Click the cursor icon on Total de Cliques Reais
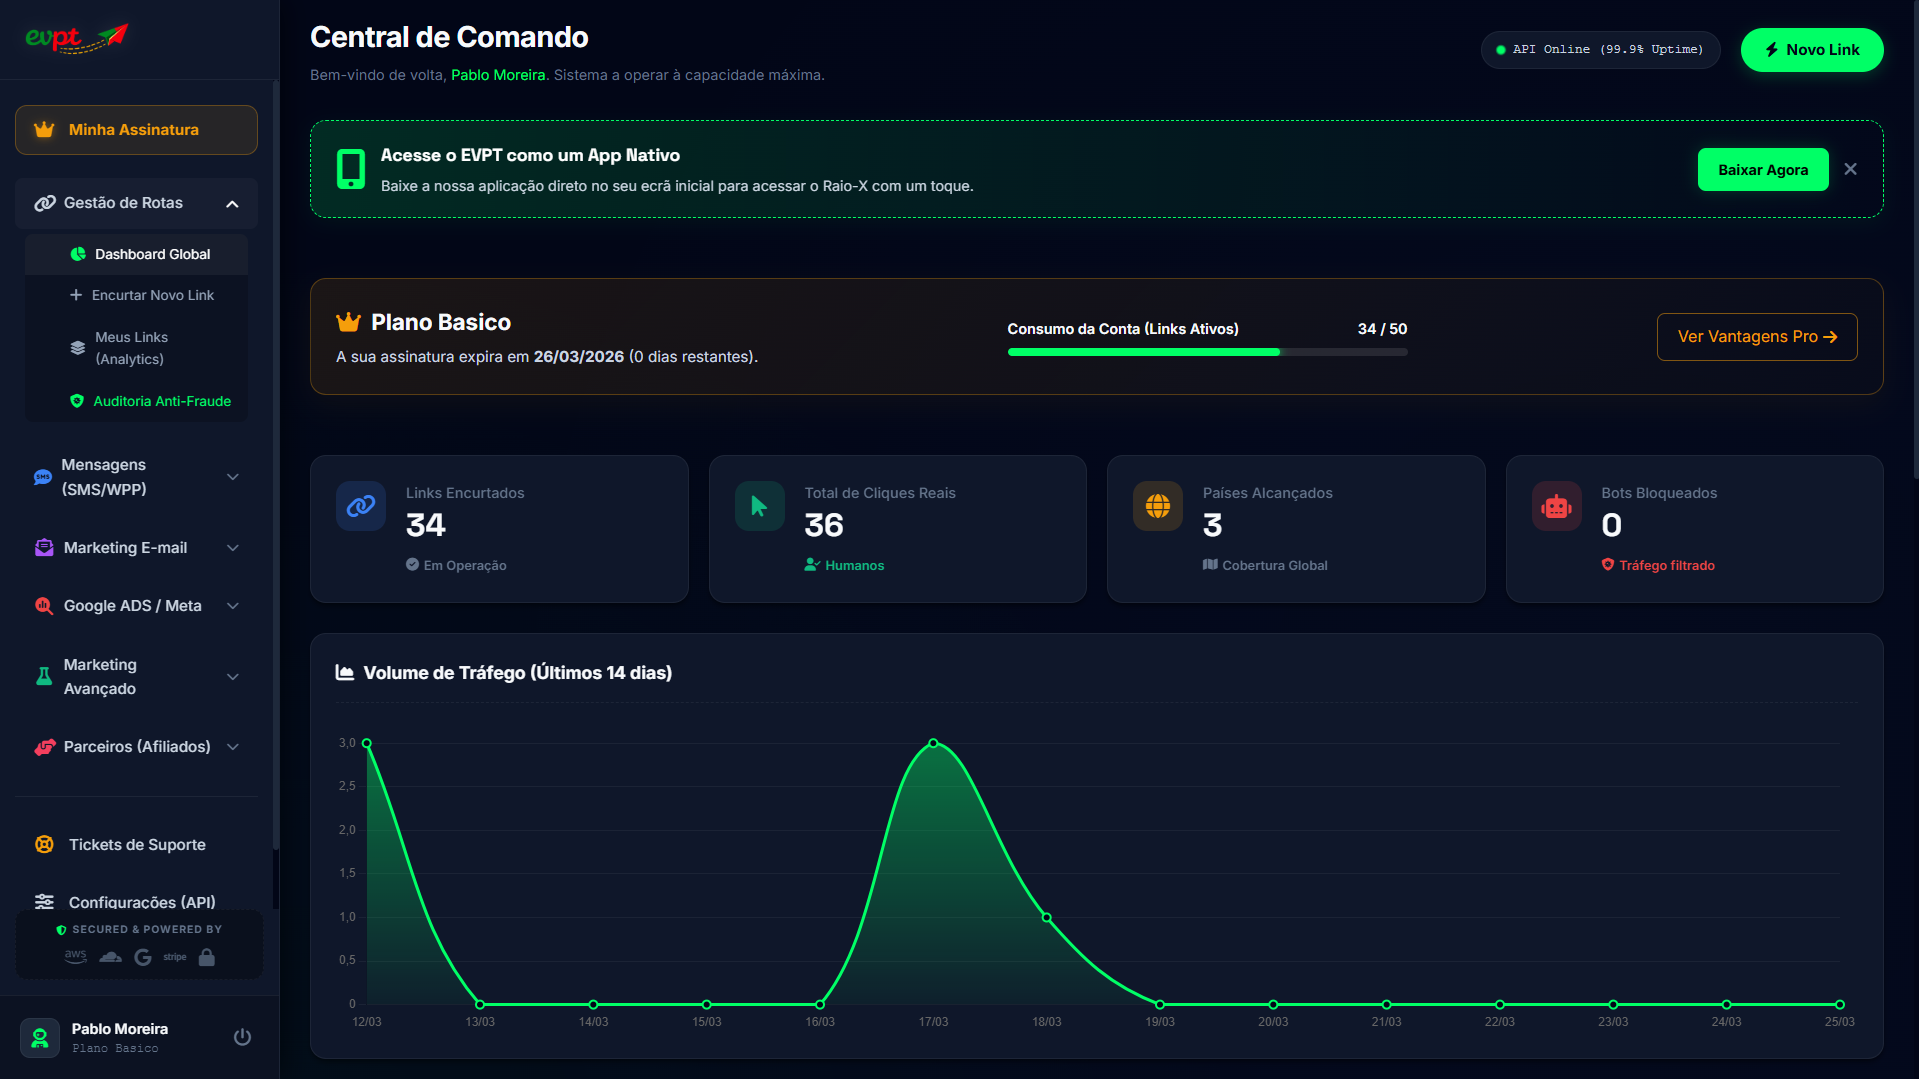Screen dimensions: 1919x1079 click(759, 506)
